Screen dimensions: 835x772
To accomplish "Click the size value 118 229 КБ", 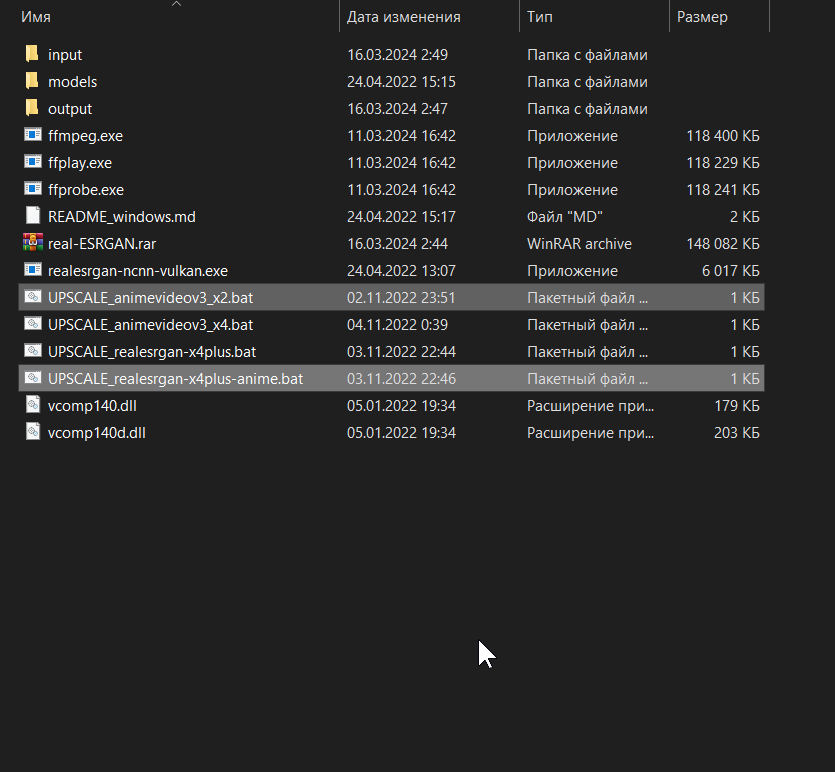I will coord(723,163).
